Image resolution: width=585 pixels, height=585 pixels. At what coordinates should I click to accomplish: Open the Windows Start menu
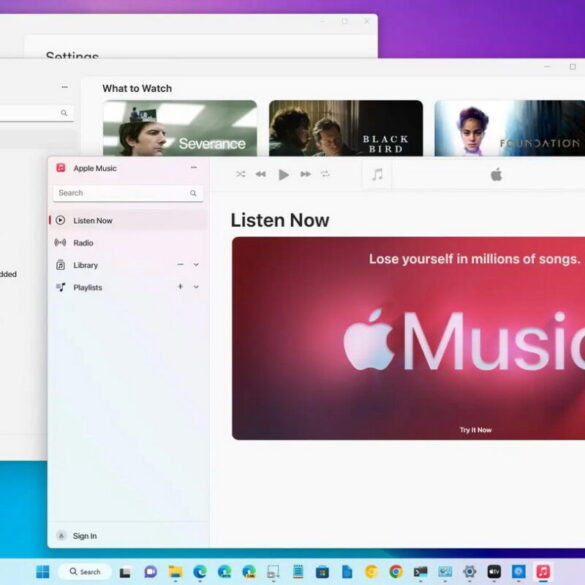click(x=43, y=572)
